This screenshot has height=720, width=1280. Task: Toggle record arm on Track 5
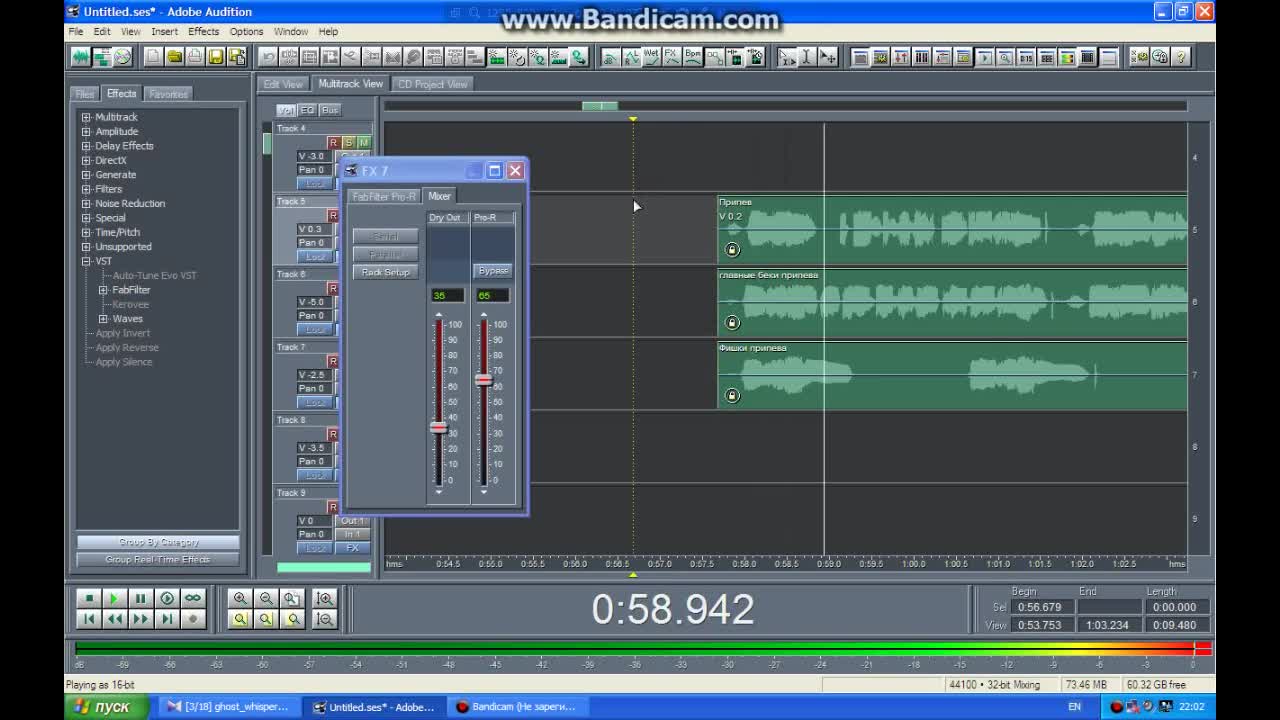click(334, 216)
